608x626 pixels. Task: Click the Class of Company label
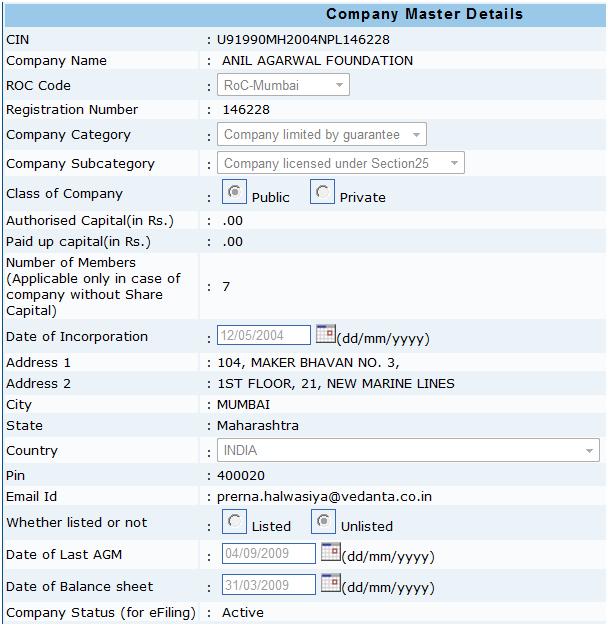[x=64, y=194]
